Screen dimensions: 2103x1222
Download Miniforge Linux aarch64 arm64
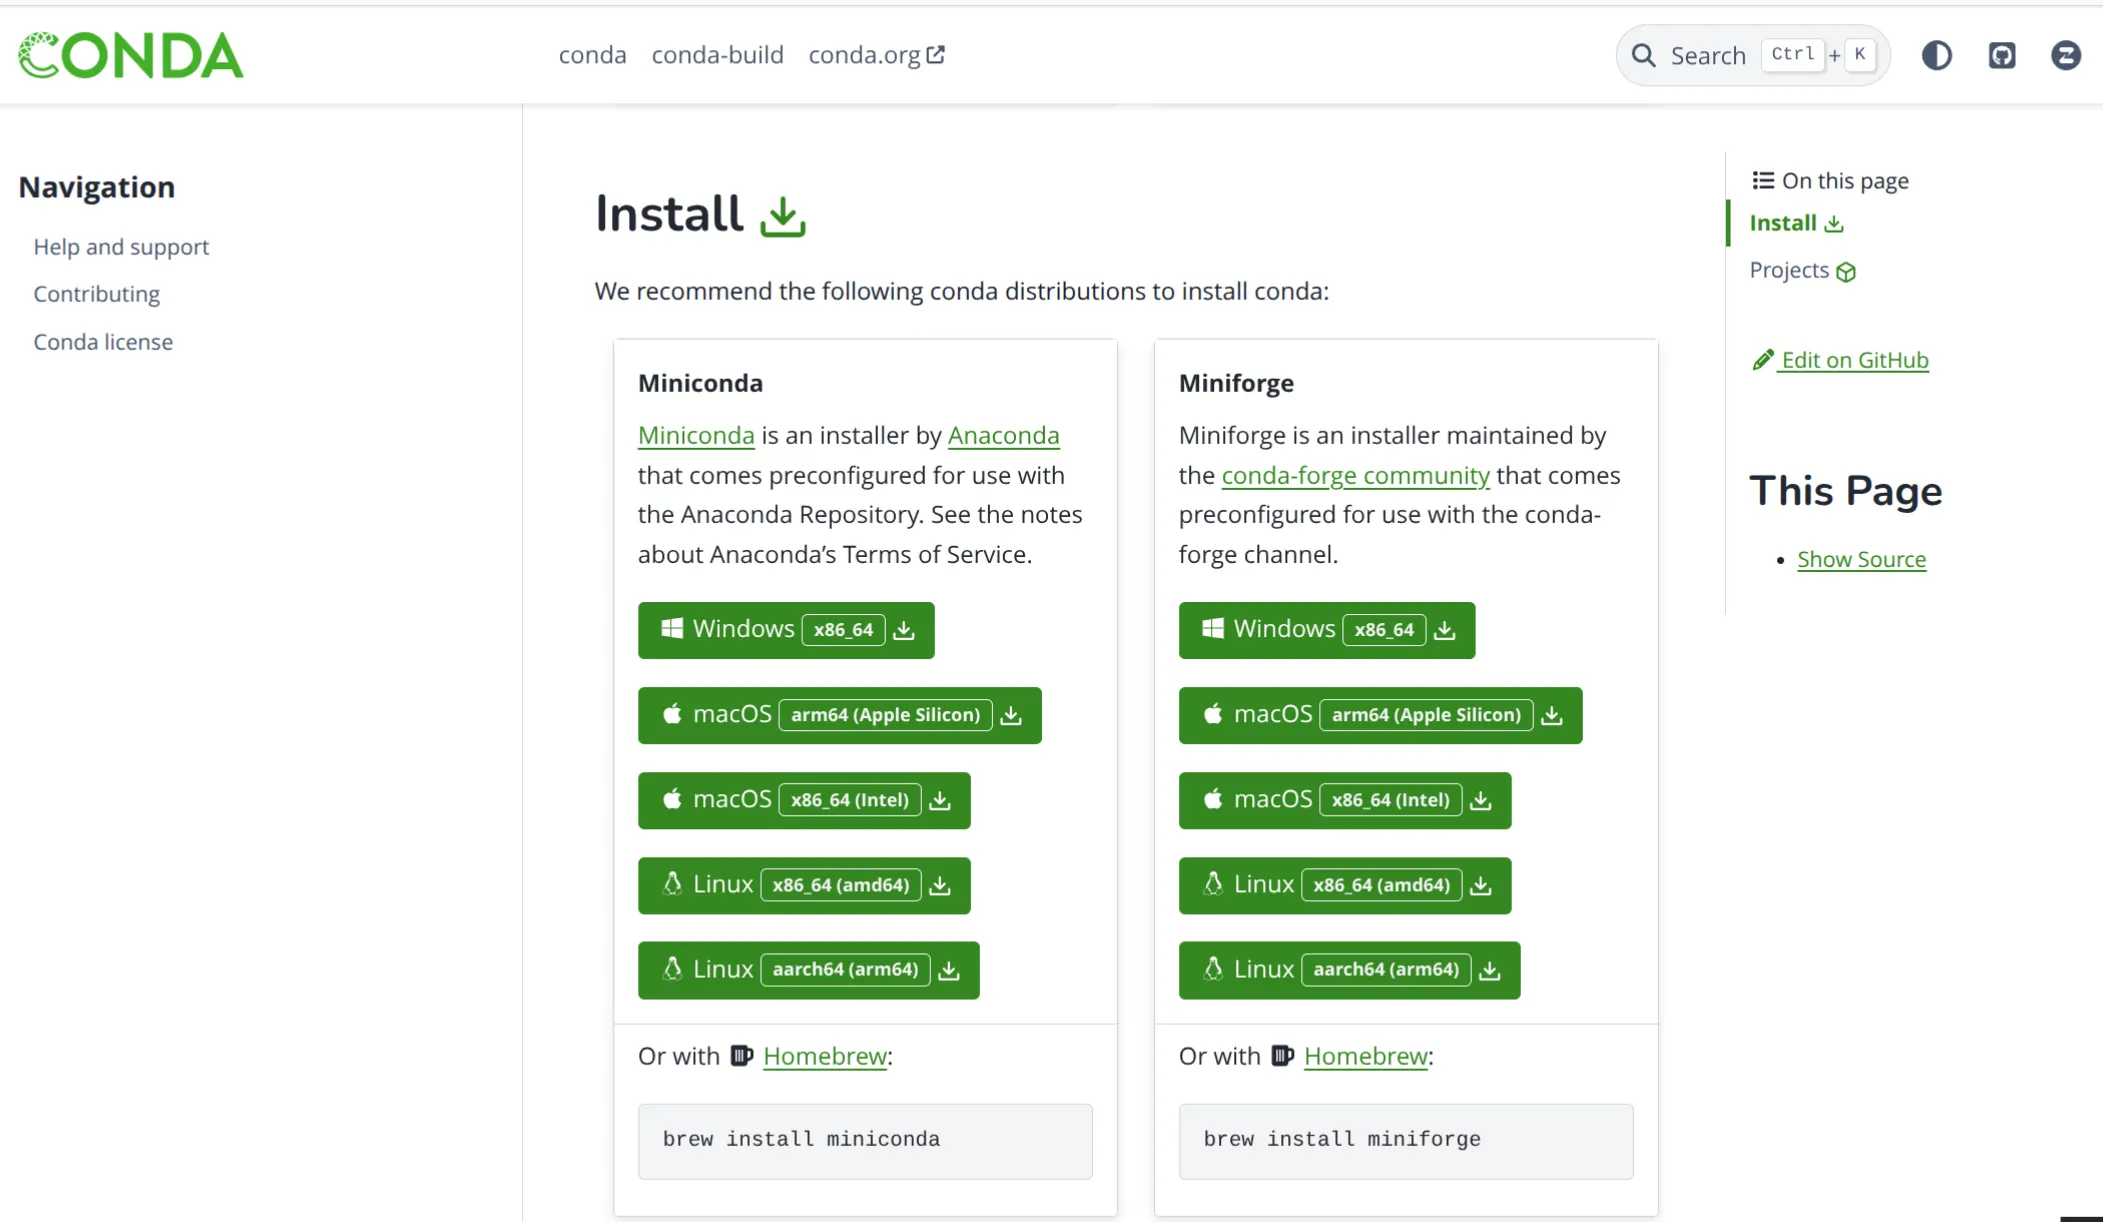click(x=1349, y=970)
